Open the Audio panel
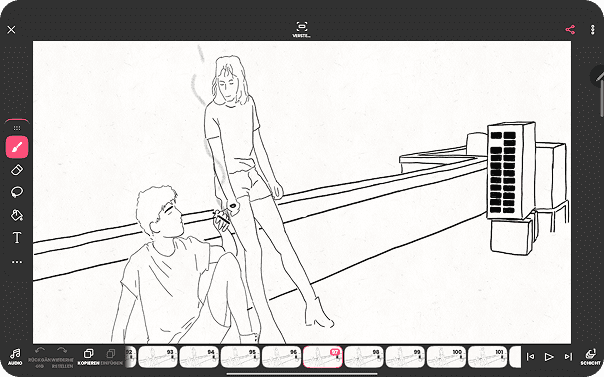 15,357
